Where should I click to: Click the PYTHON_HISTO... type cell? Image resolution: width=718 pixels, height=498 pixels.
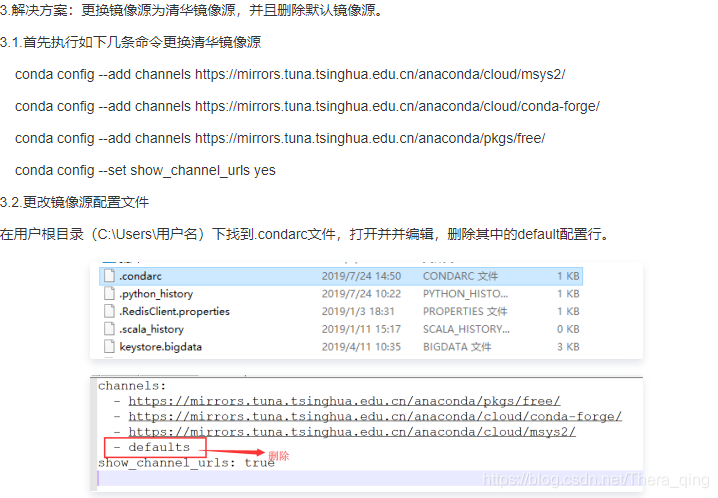[465, 294]
